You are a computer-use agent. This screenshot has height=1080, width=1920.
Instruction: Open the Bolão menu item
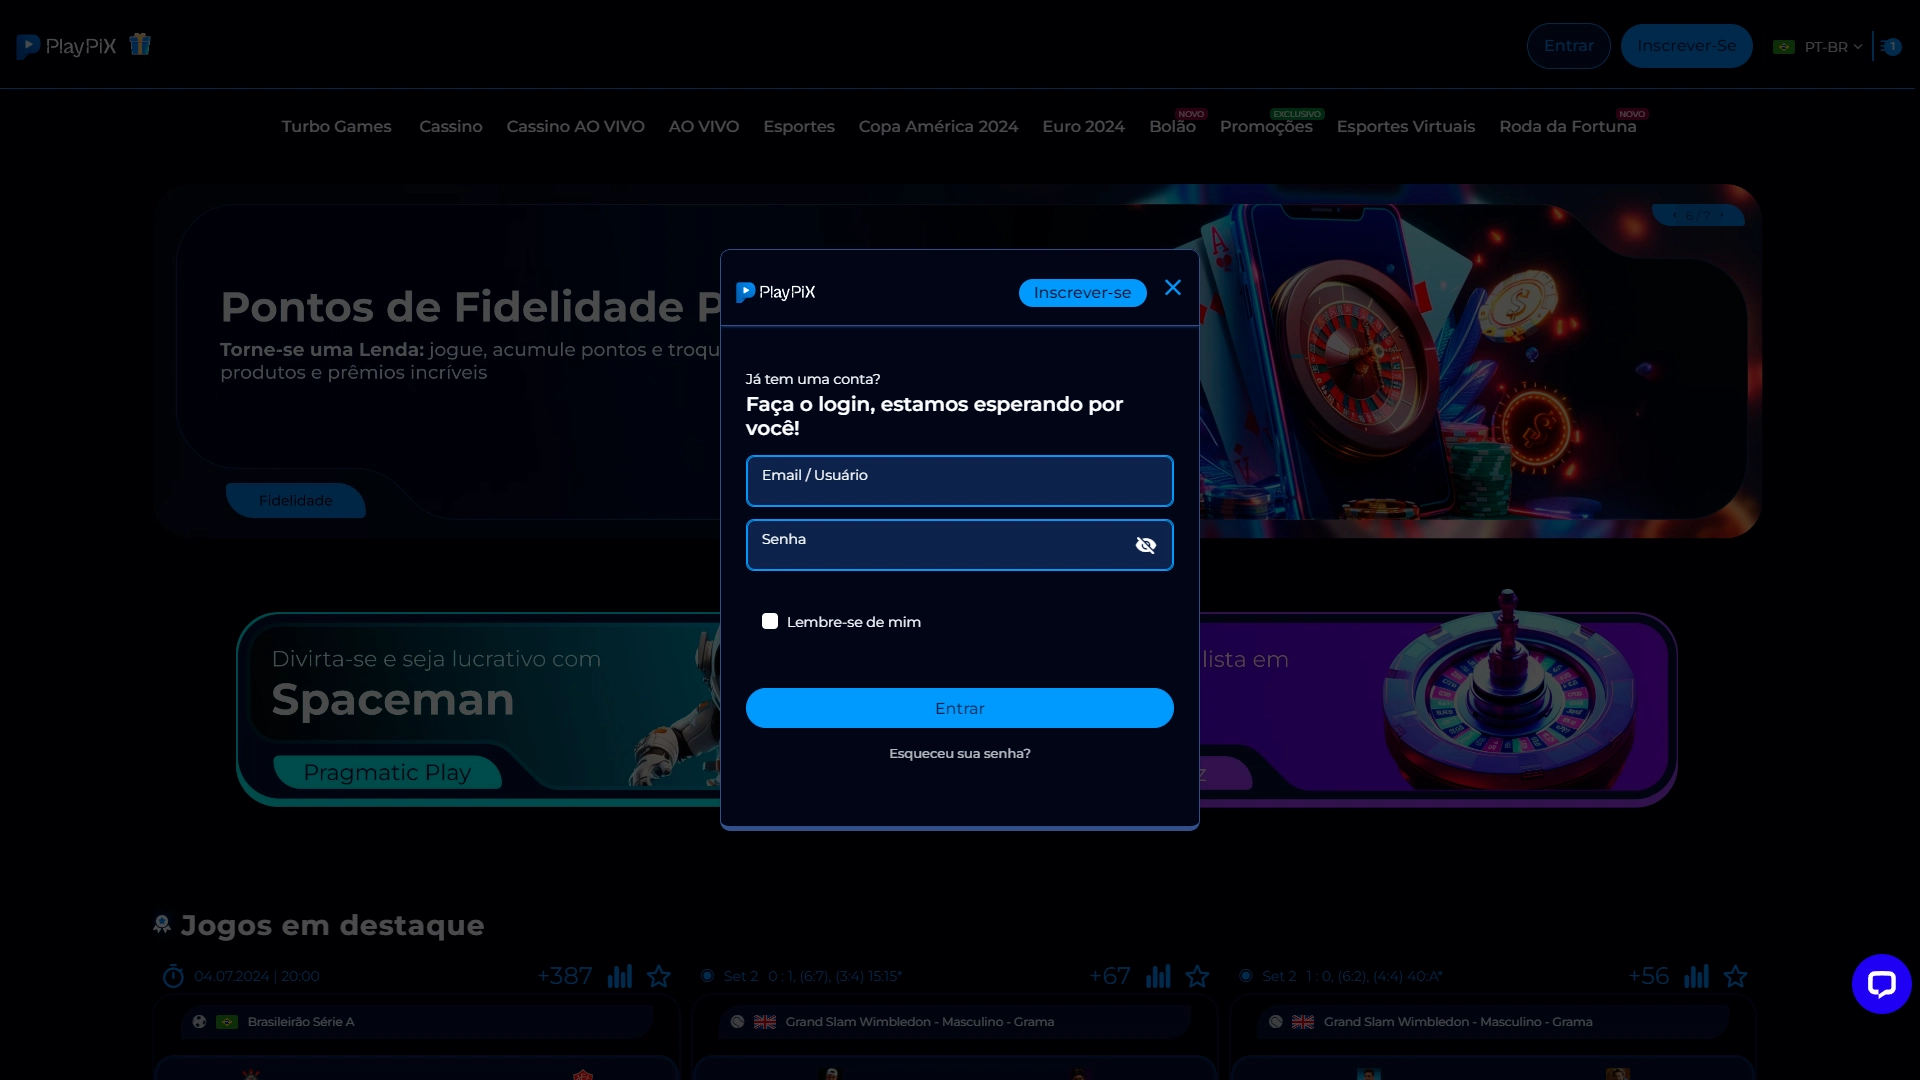(1172, 126)
